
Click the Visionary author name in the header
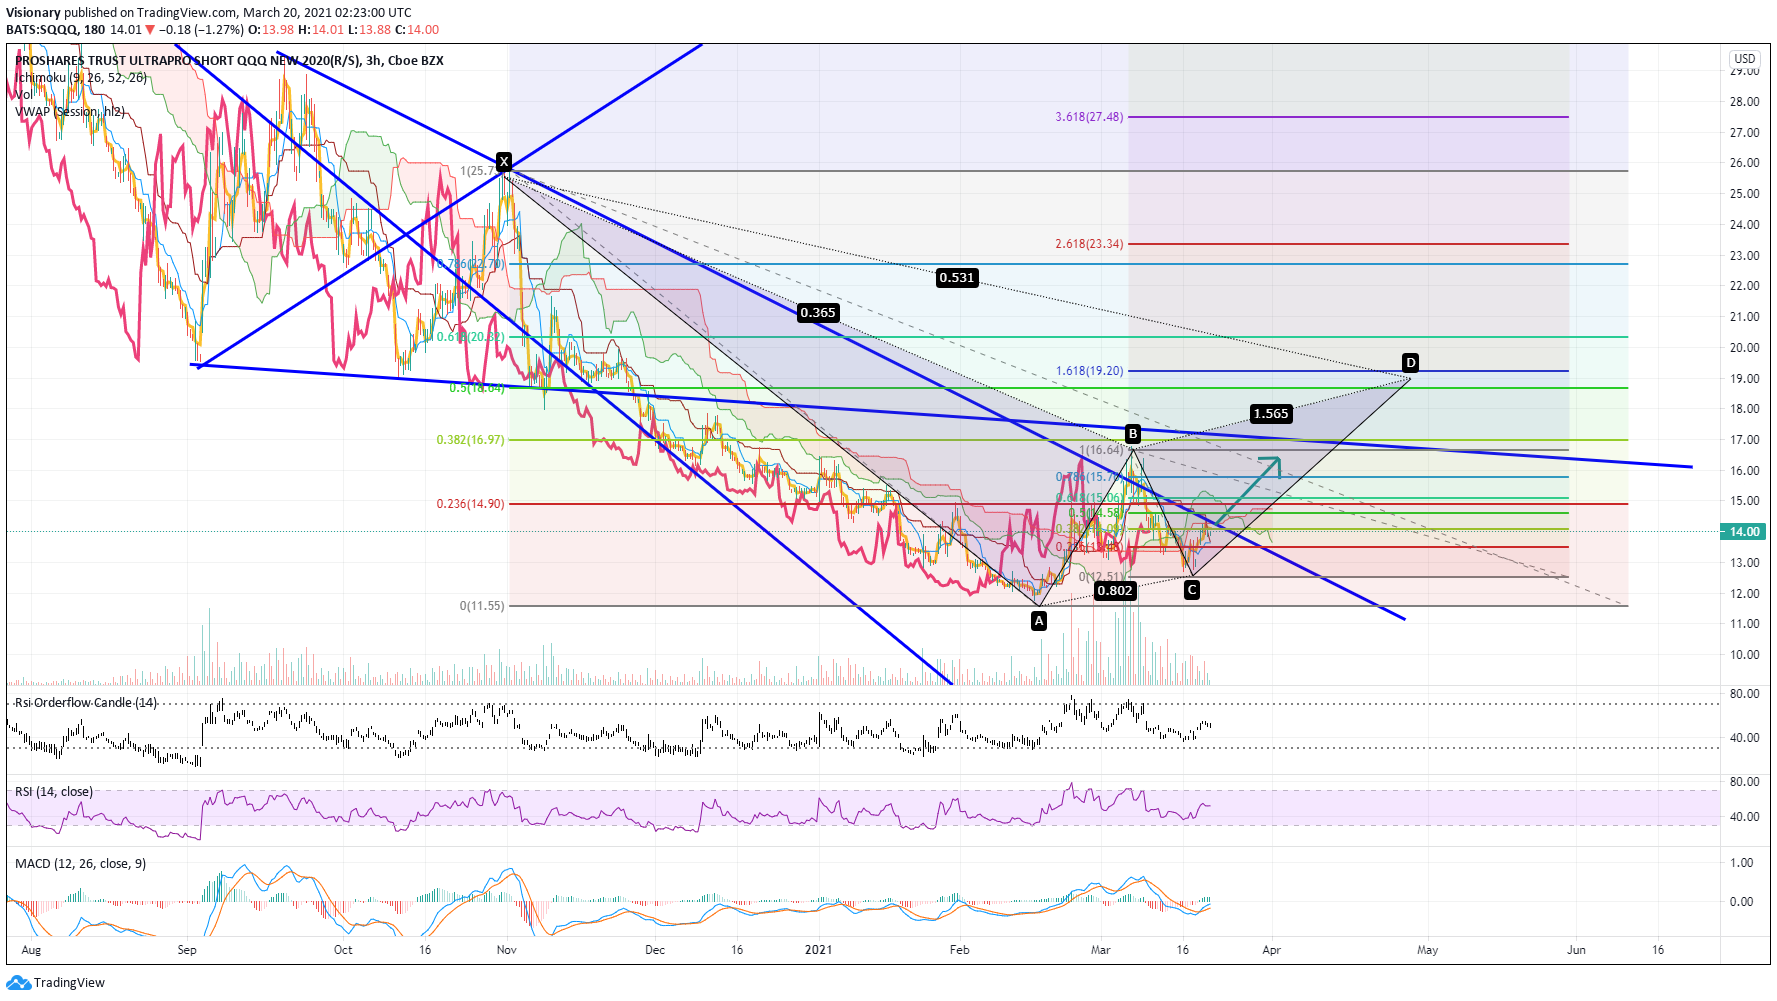33,13
